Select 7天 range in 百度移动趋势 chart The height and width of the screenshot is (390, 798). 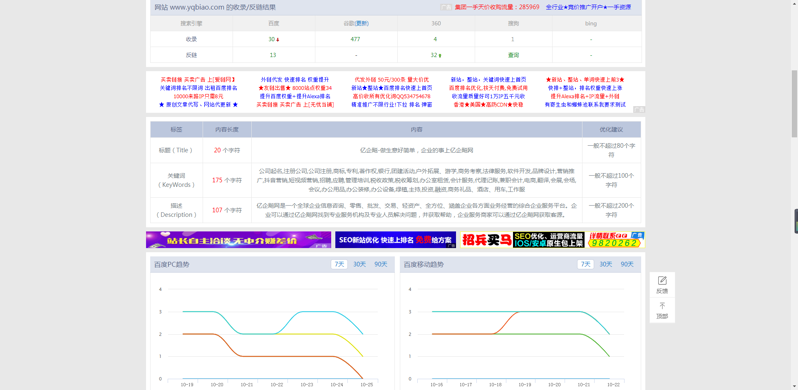(x=585, y=264)
